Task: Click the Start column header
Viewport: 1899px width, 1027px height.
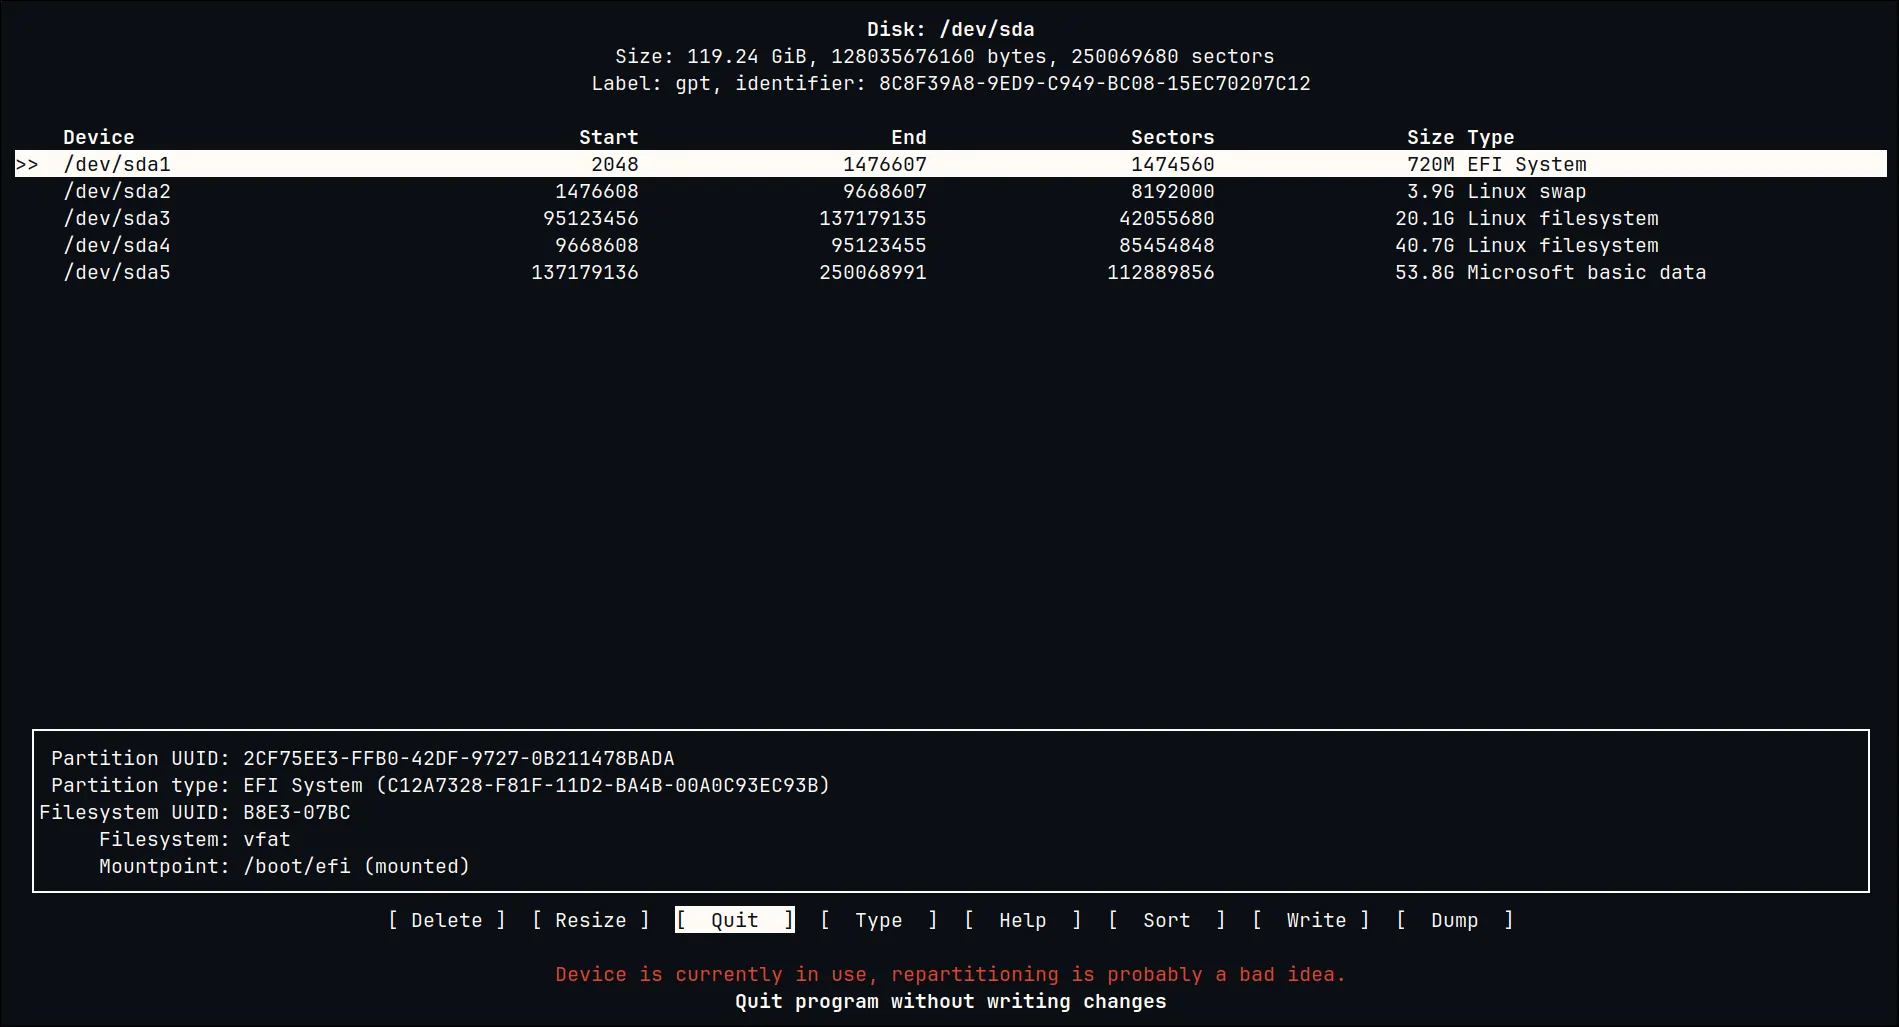Action: pyautogui.click(x=608, y=137)
